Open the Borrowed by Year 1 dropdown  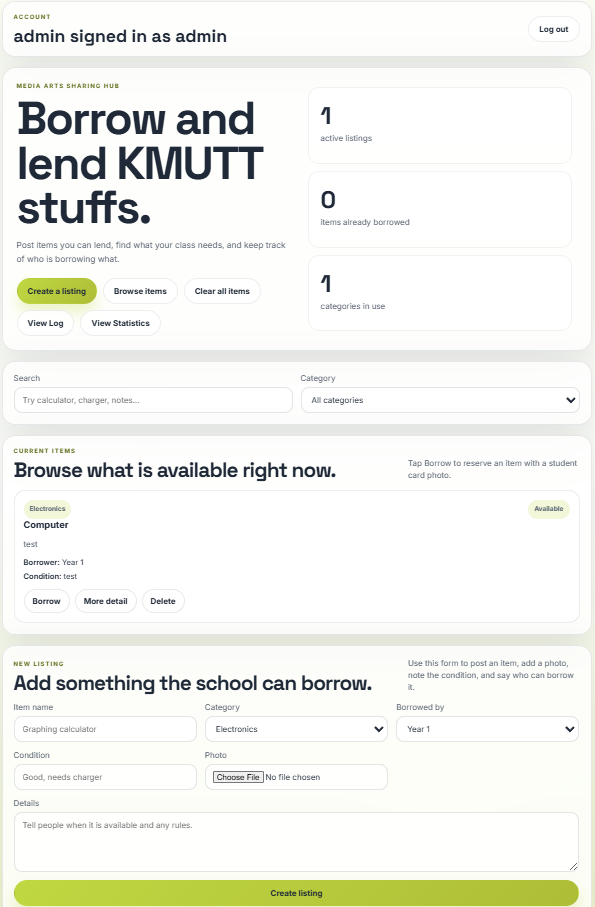click(487, 729)
